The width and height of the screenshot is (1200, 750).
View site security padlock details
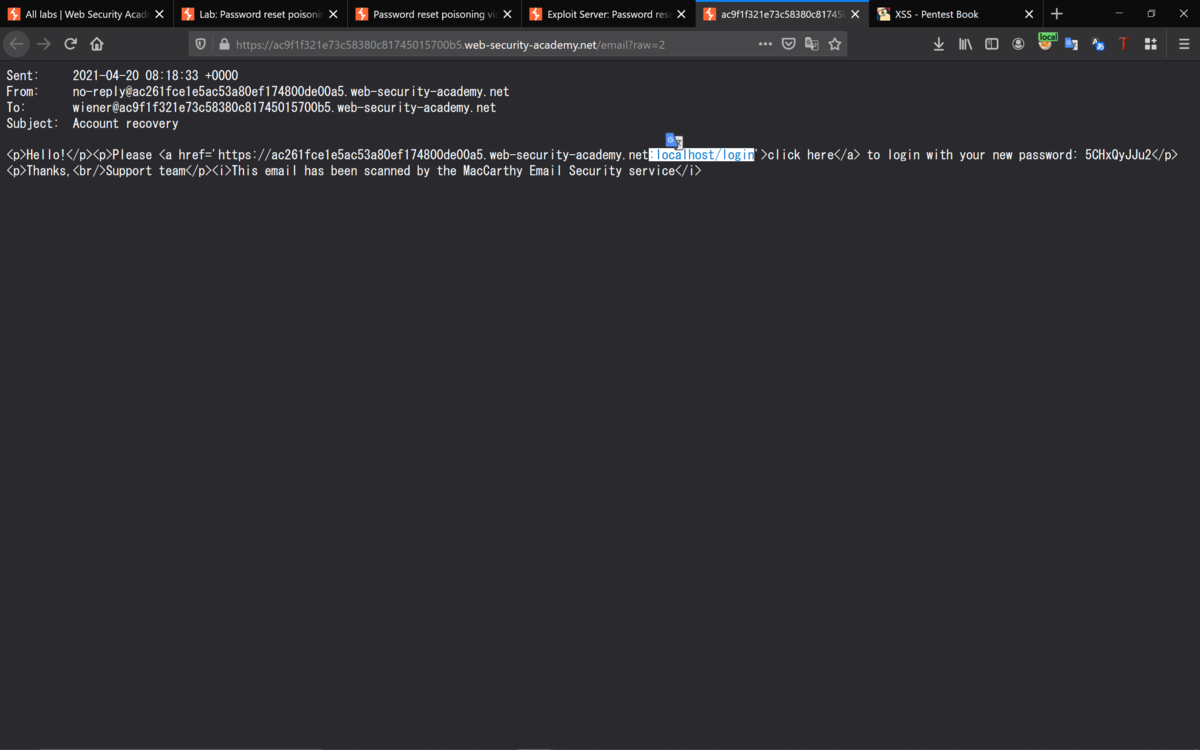point(223,44)
